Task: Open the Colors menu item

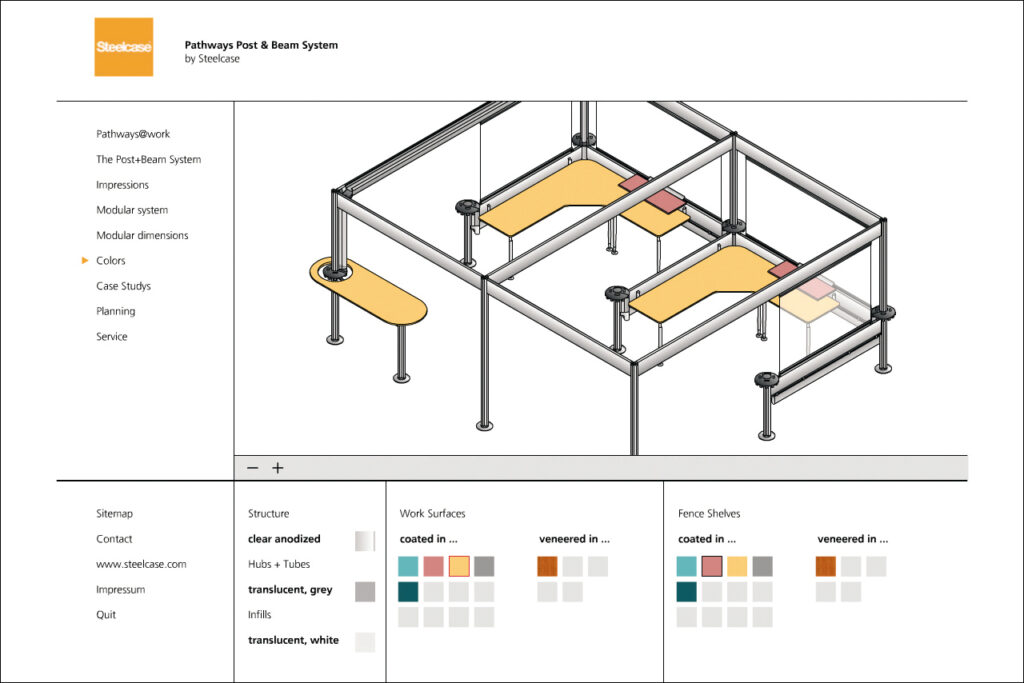Action: (x=111, y=261)
